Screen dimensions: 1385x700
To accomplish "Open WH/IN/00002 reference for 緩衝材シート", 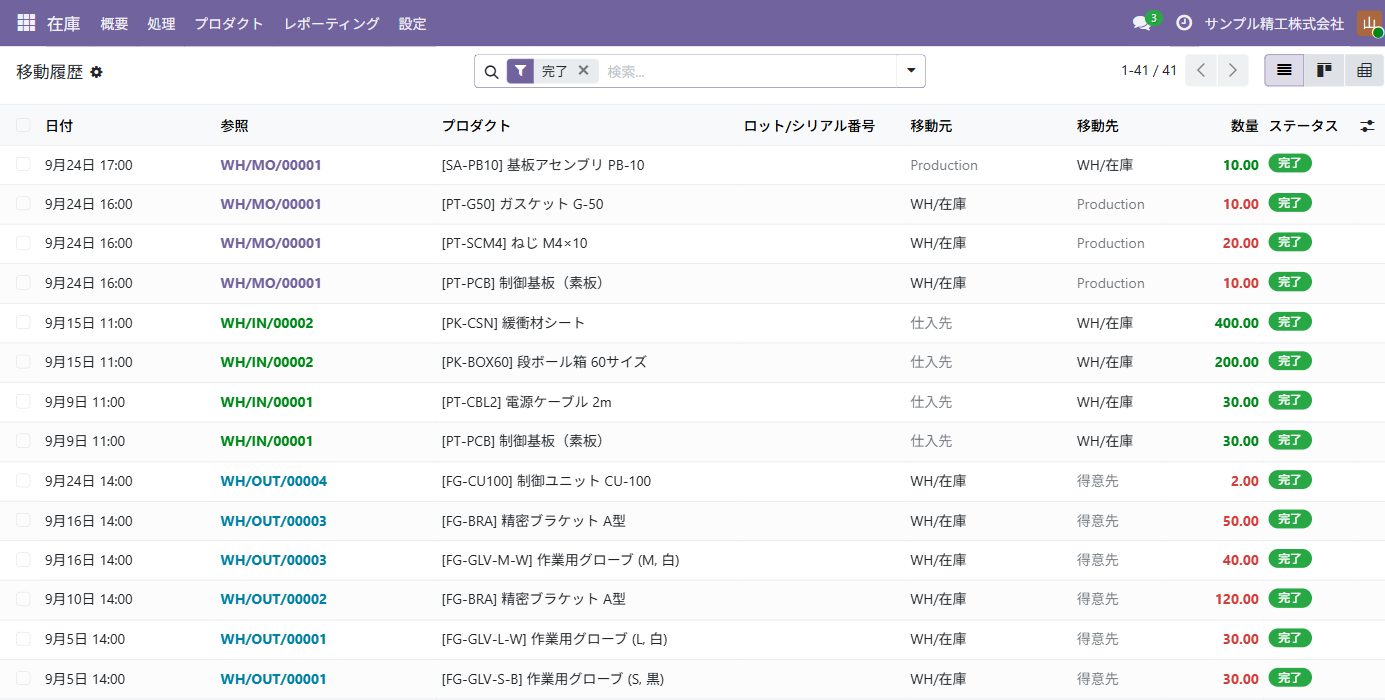I will pyautogui.click(x=267, y=323).
